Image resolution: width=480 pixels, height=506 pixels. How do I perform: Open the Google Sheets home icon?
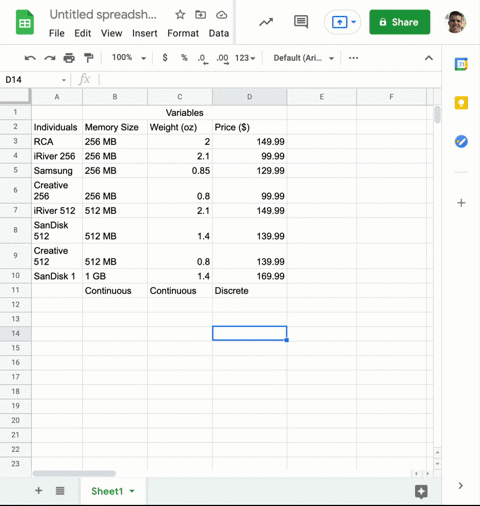(25, 22)
